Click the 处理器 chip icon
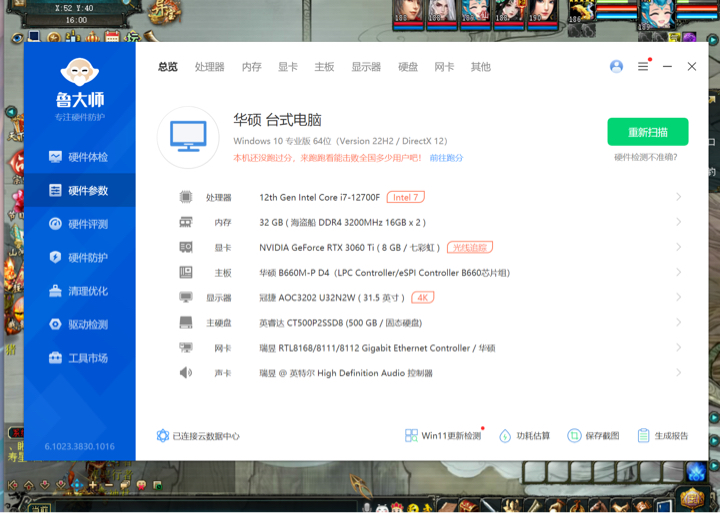This screenshot has width=720, height=513. pos(186,197)
